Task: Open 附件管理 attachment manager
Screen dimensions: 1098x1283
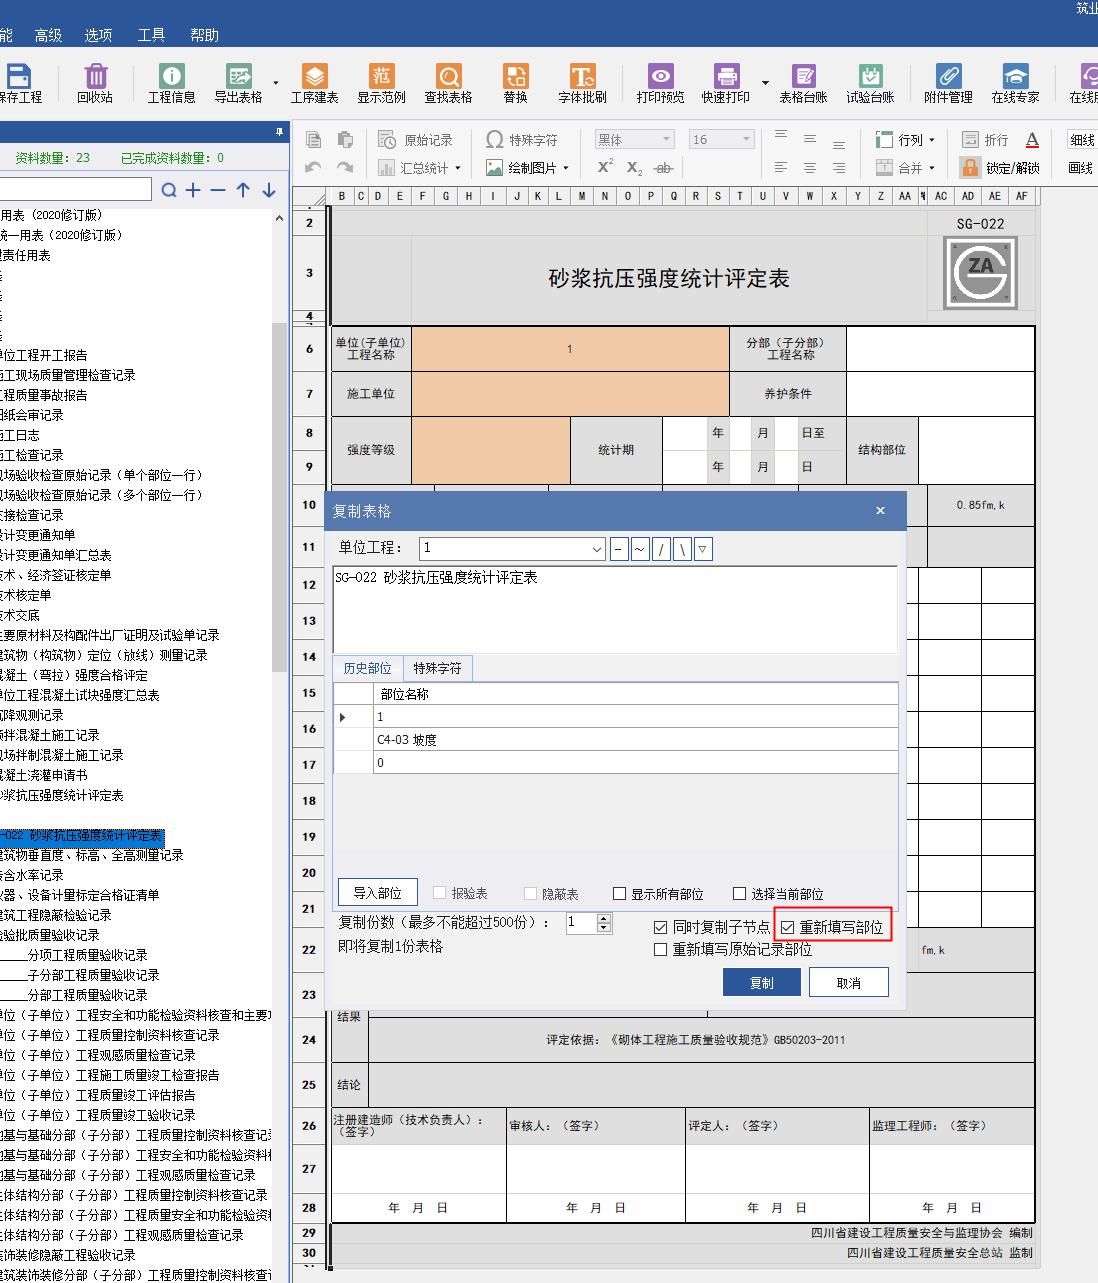Action: point(948,77)
